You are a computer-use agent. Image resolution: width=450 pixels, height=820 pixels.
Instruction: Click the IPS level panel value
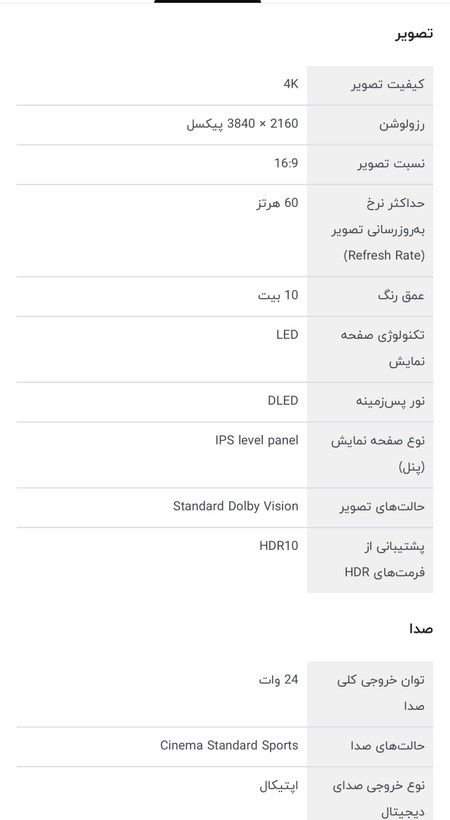[257, 440]
